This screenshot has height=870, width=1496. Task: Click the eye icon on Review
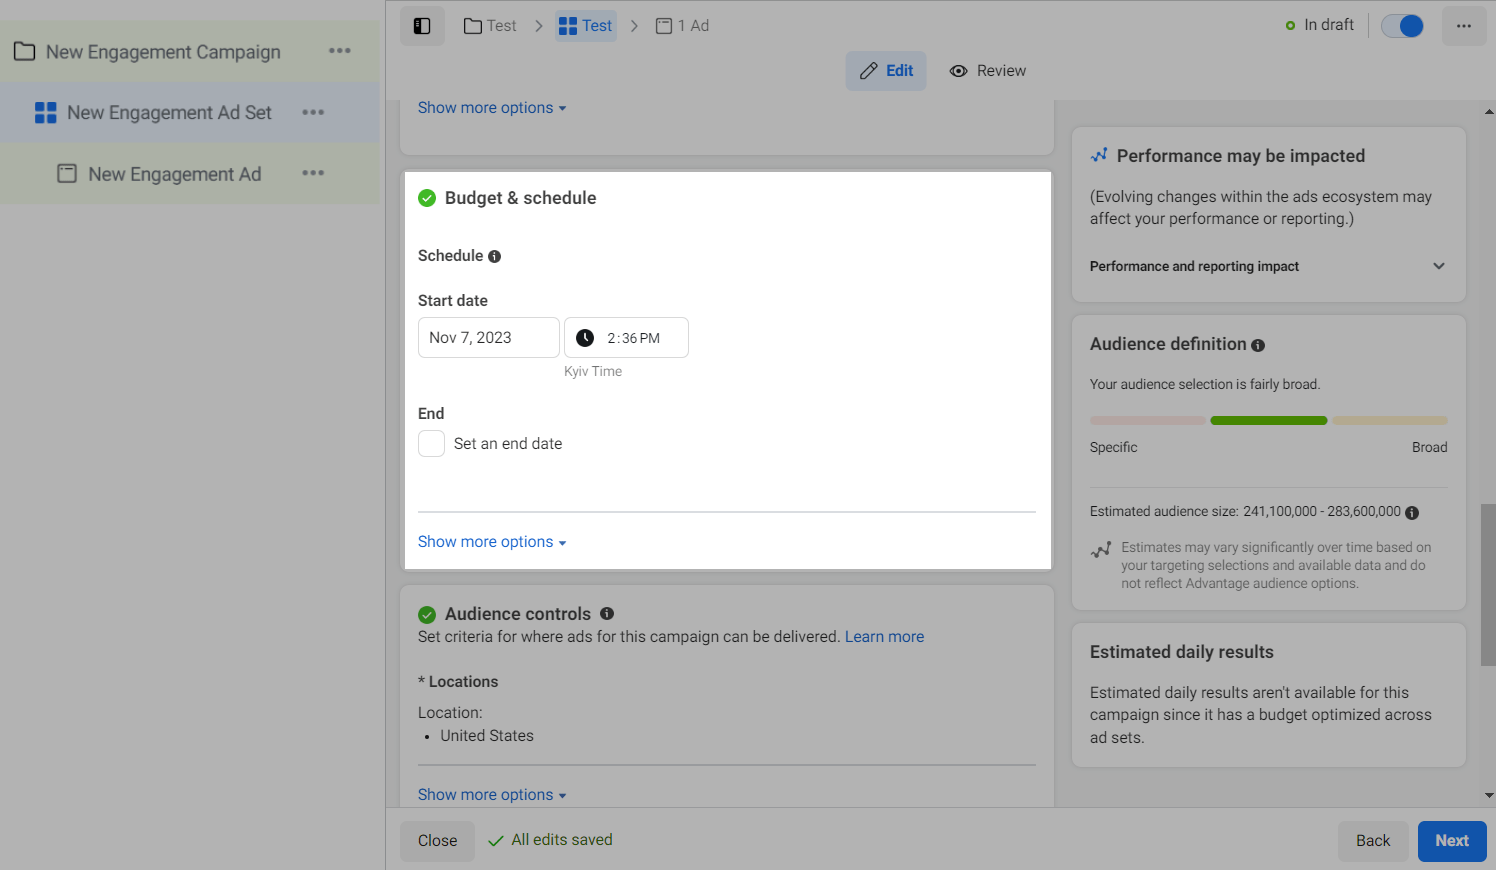pos(958,71)
